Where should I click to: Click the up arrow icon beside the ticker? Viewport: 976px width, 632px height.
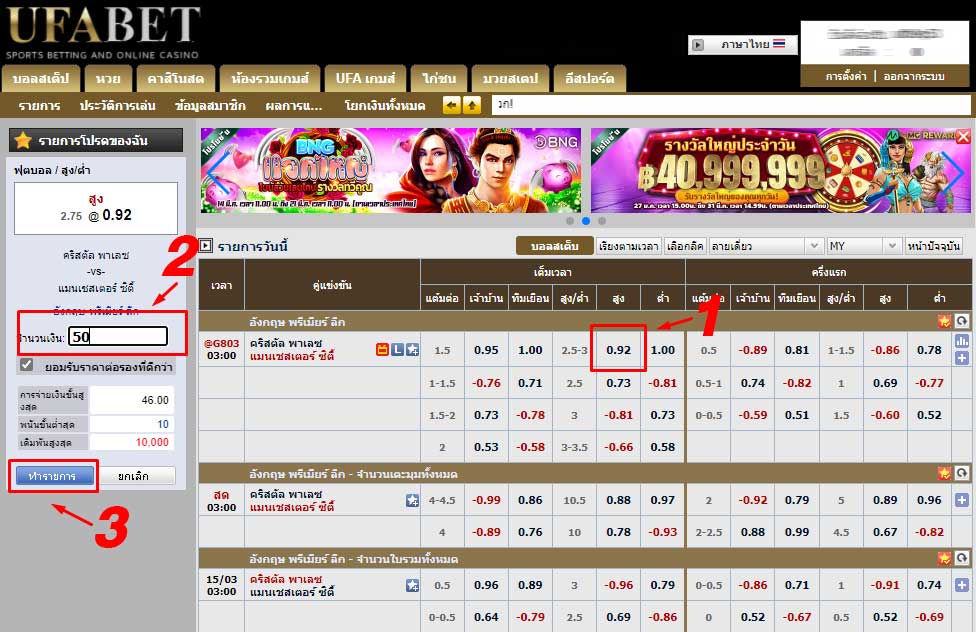coord(471,105)
